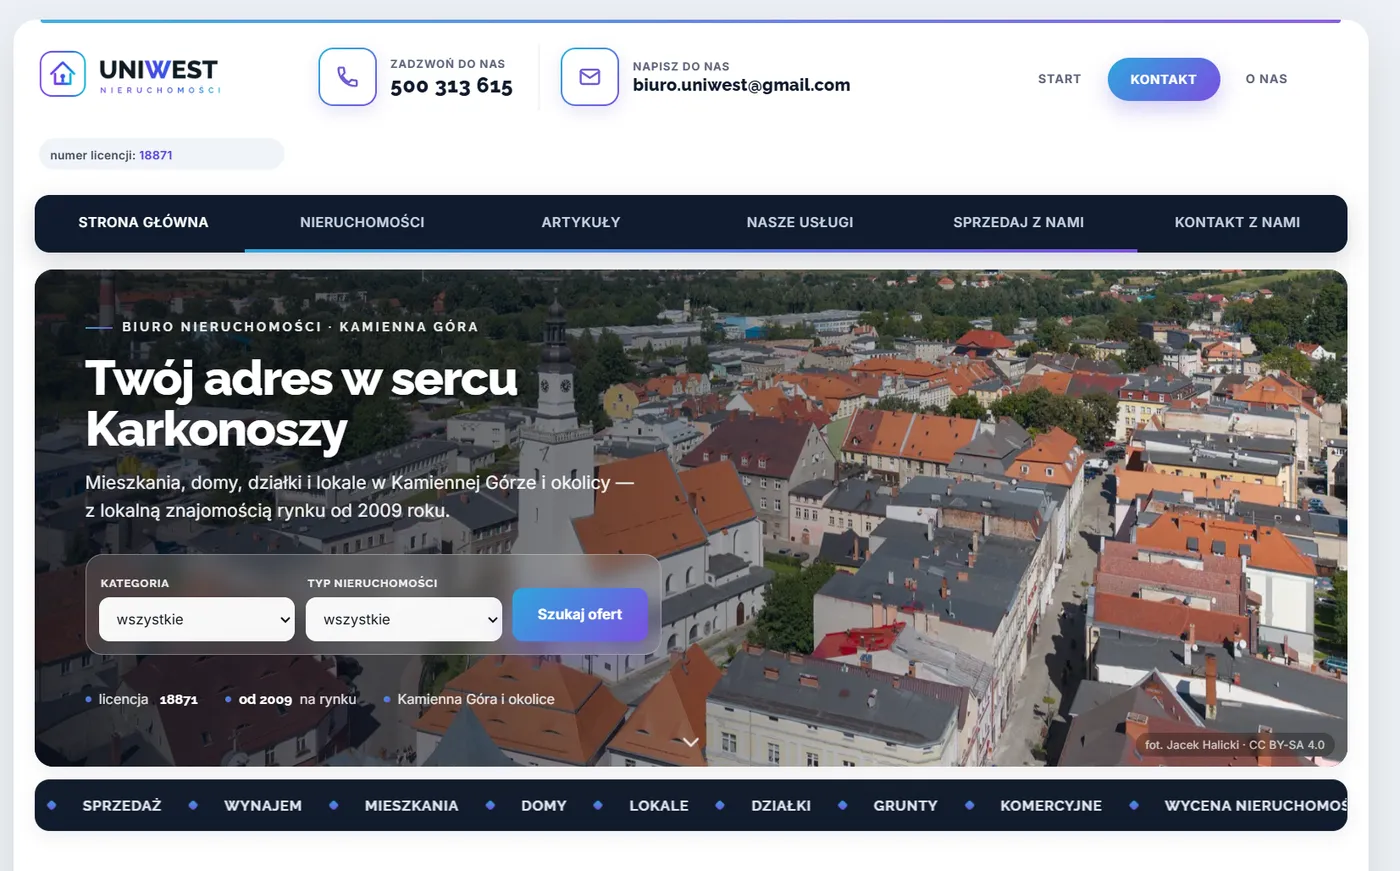The image size is (1400, 871).
Task: Open the NIERUCHOMOŚCI menu item
Action: (362, 222)
